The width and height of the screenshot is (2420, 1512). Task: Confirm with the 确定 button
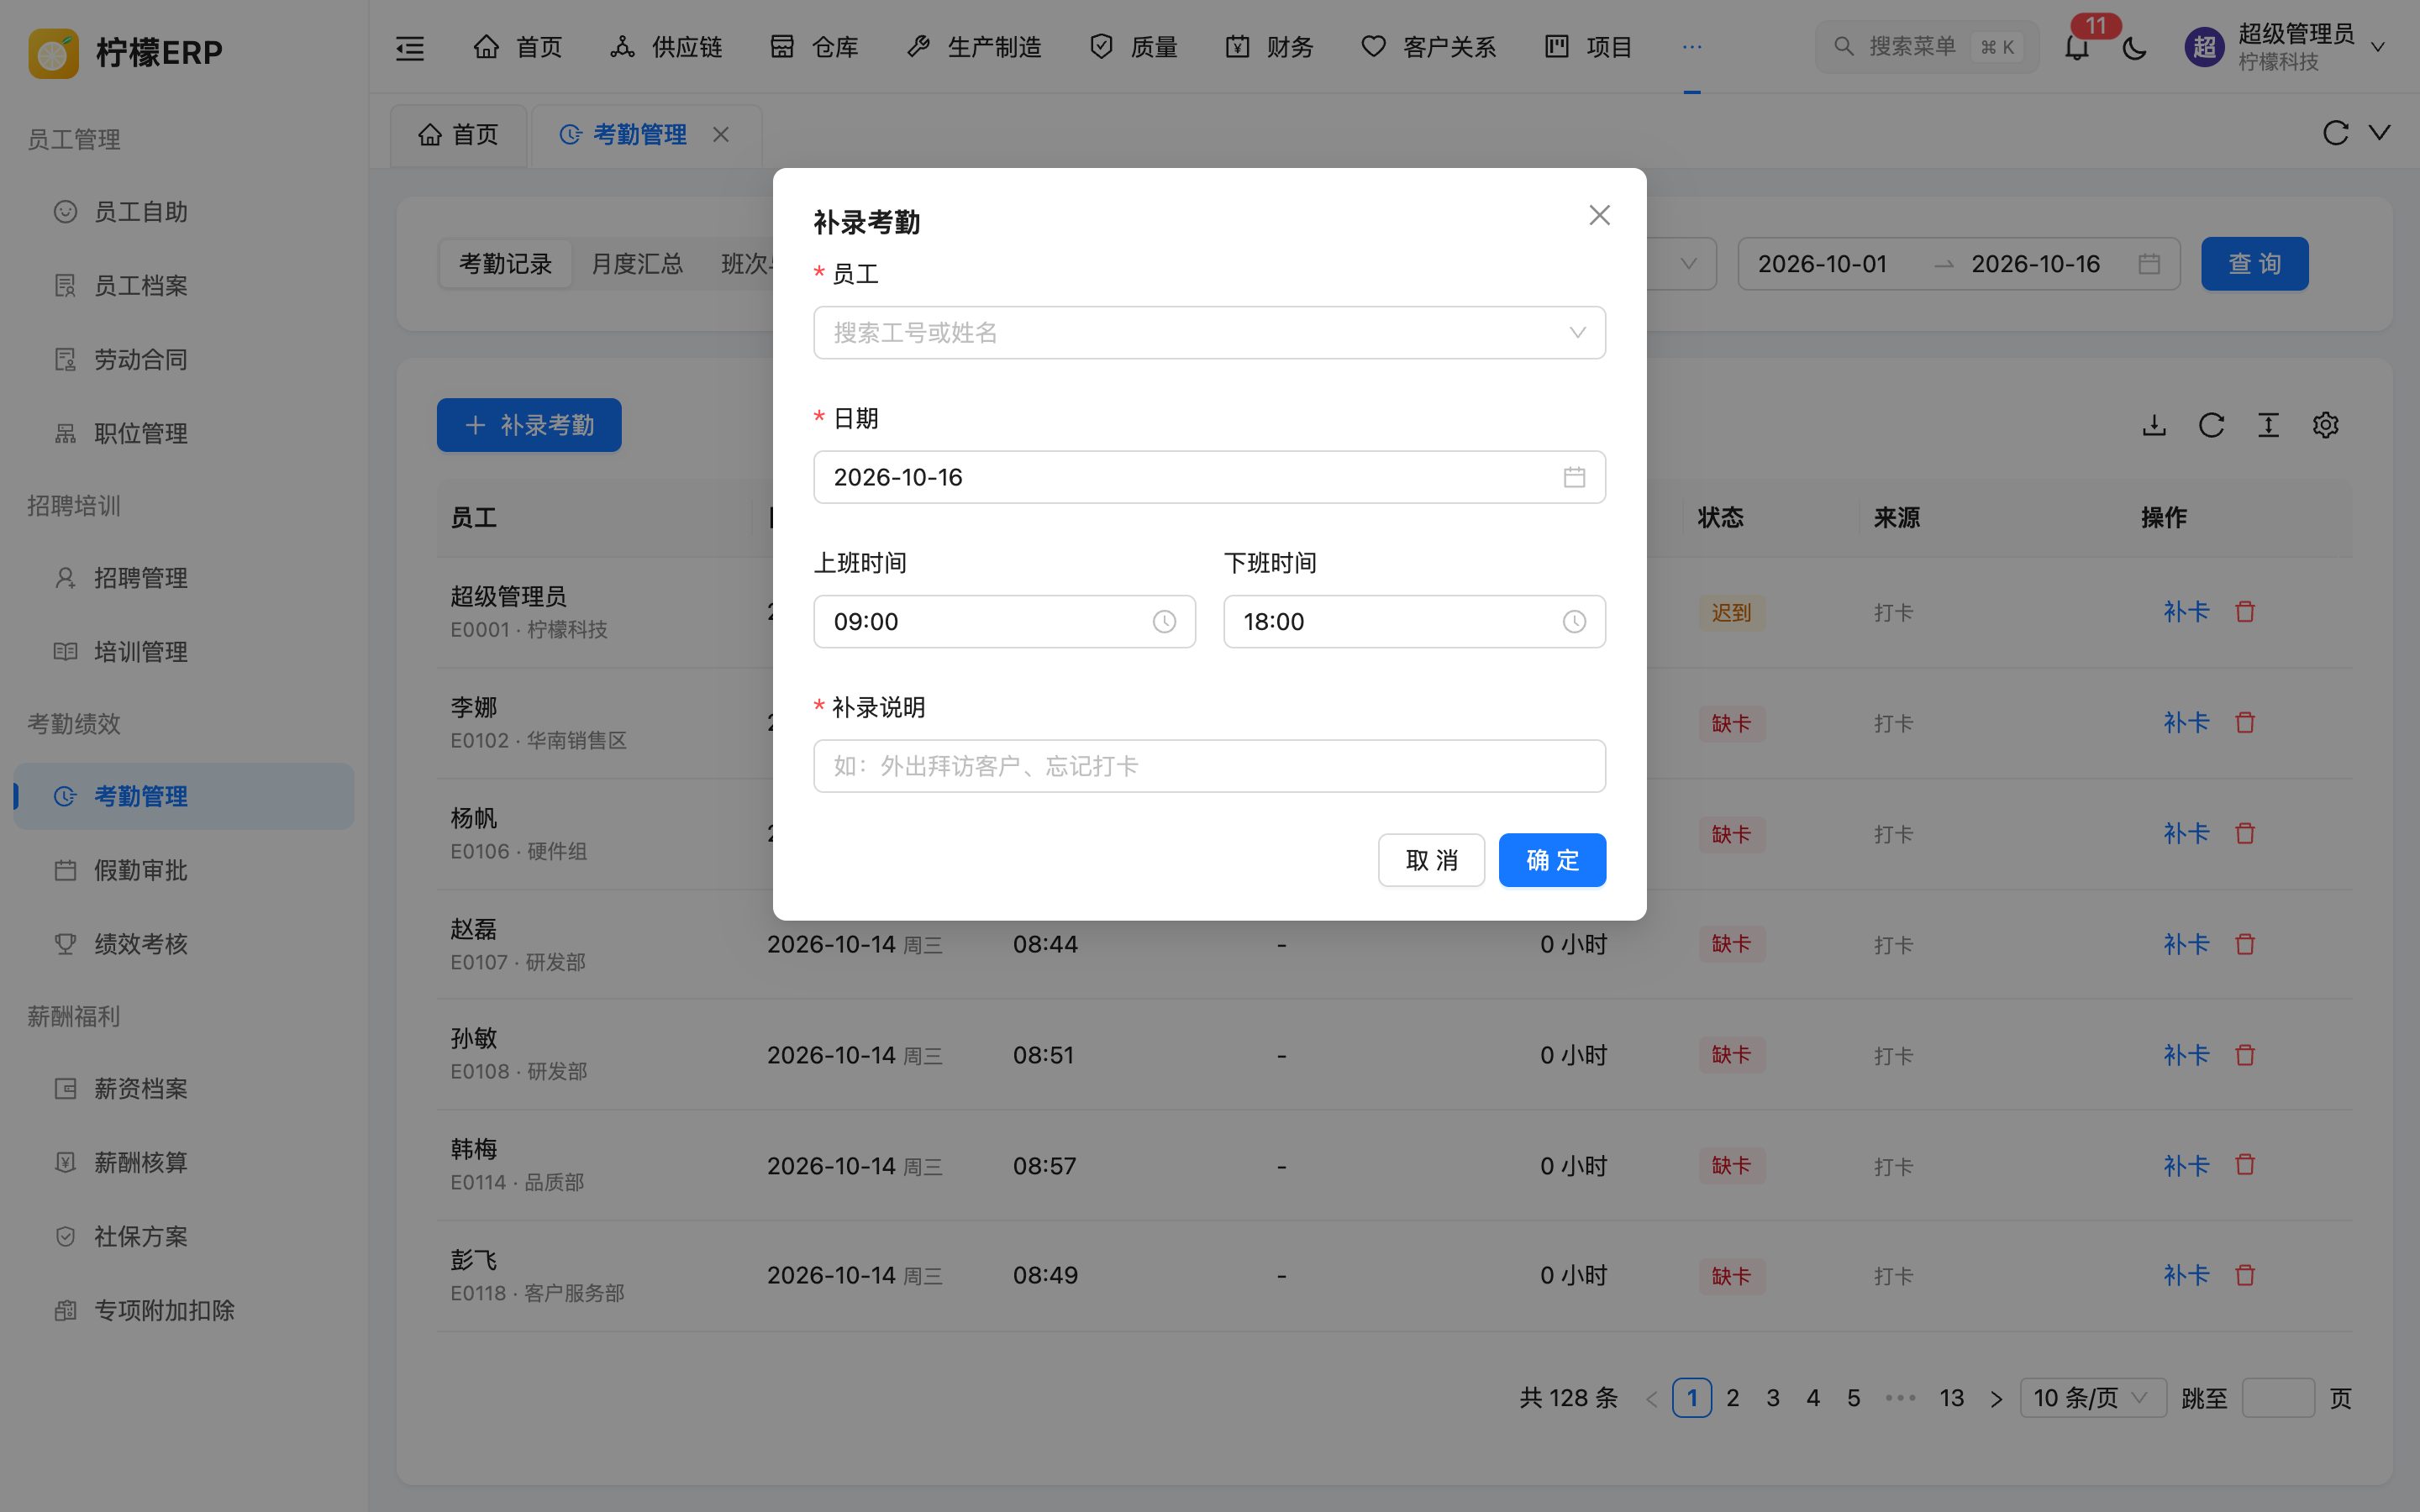pos(1552,860)
